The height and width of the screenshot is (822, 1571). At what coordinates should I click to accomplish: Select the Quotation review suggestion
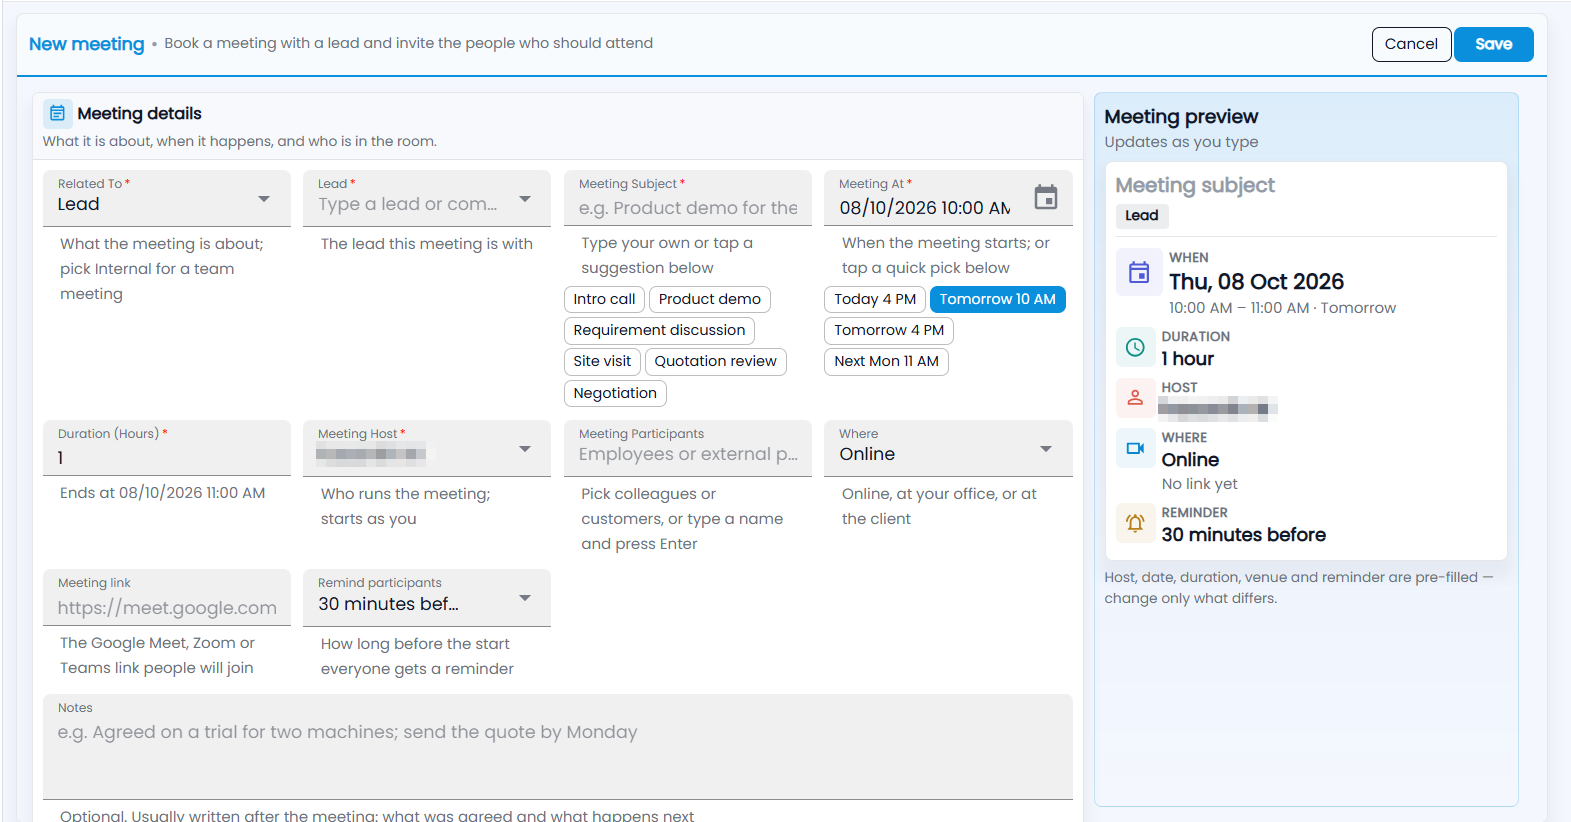[716, 361]
